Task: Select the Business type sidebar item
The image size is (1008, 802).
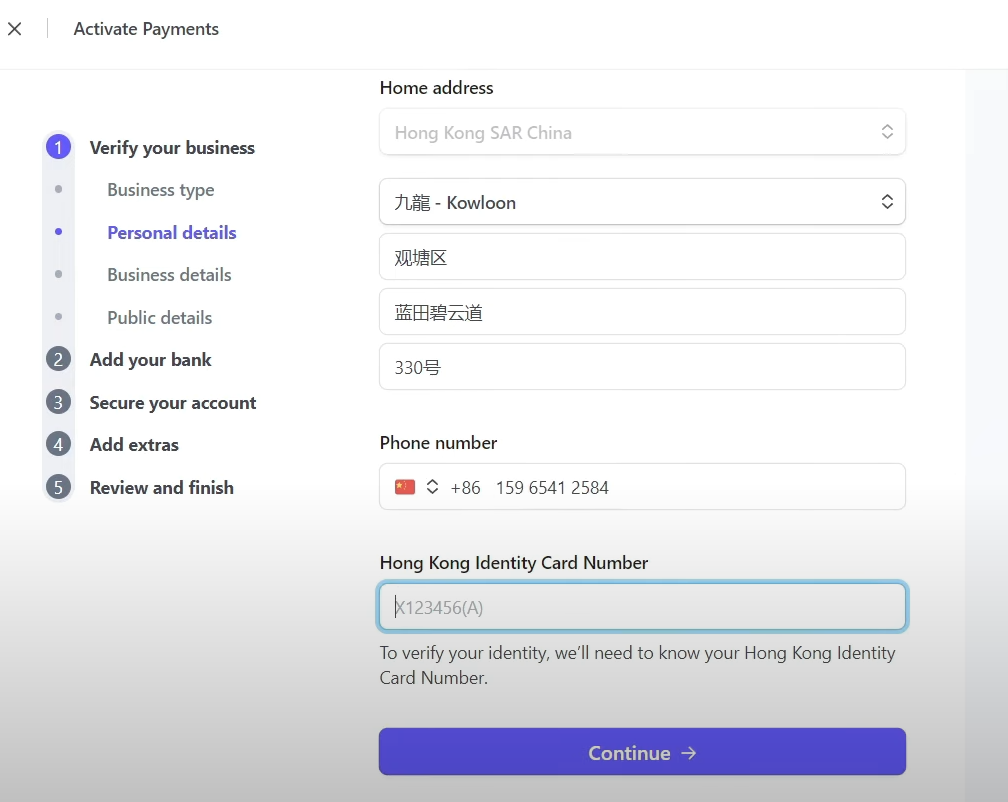Action: (x=160, y=190)
